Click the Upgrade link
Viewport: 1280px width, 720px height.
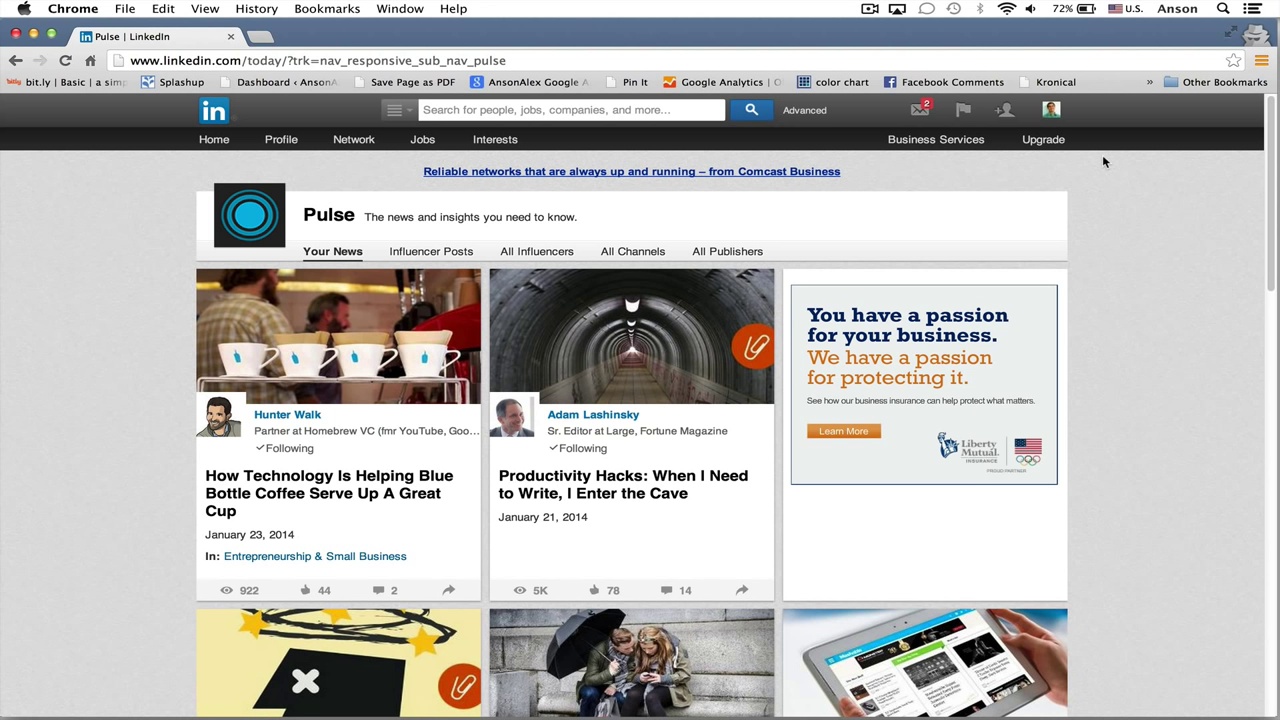point(1043,140)
